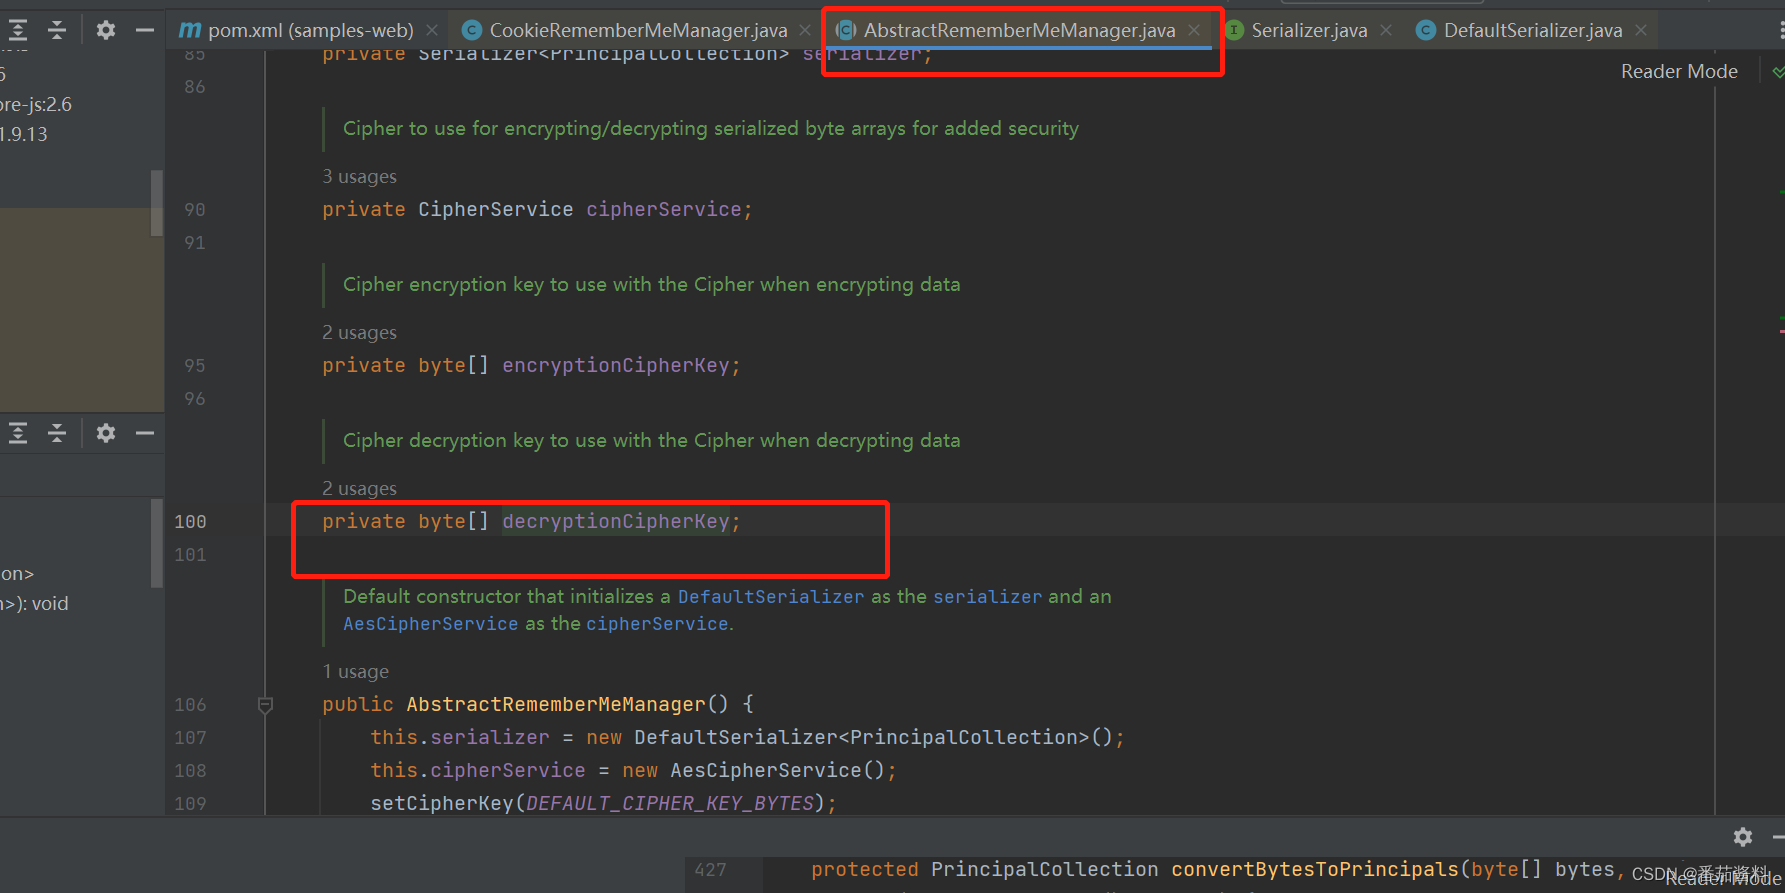
Task: Collapse all in the lower-left panel
Action: (57, 433)
